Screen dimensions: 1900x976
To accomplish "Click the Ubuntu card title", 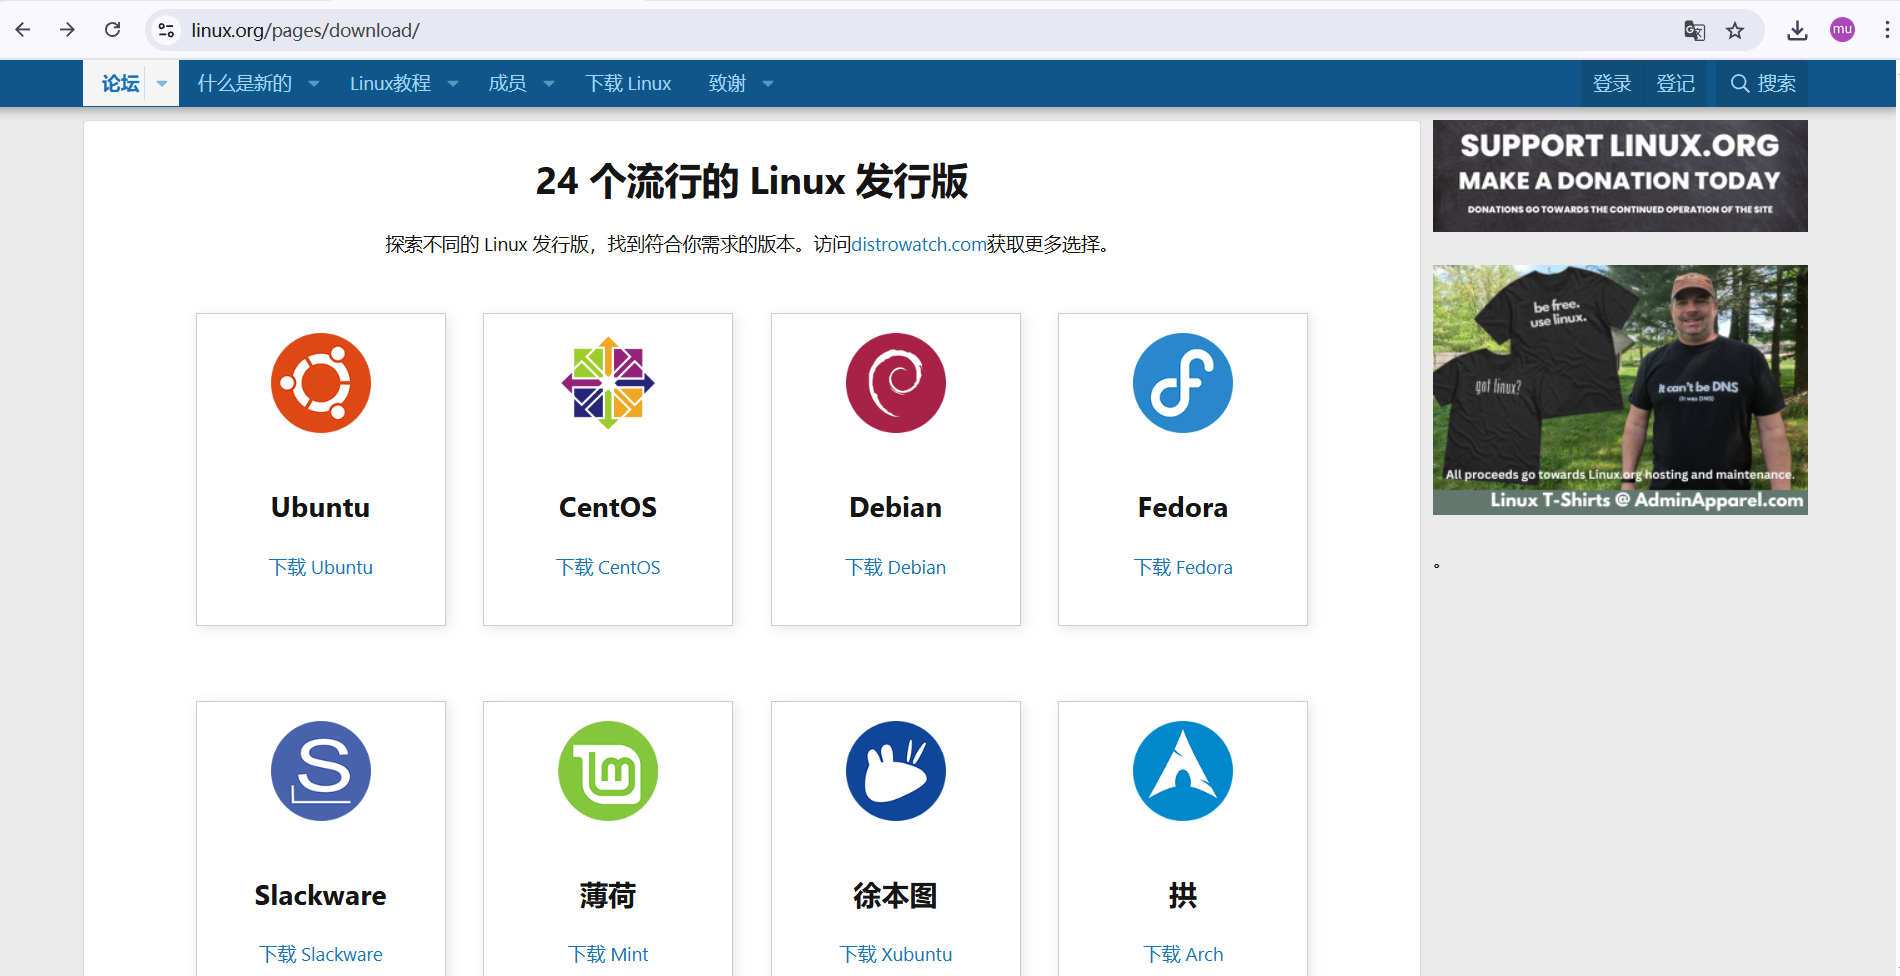I will click(321, 507).
